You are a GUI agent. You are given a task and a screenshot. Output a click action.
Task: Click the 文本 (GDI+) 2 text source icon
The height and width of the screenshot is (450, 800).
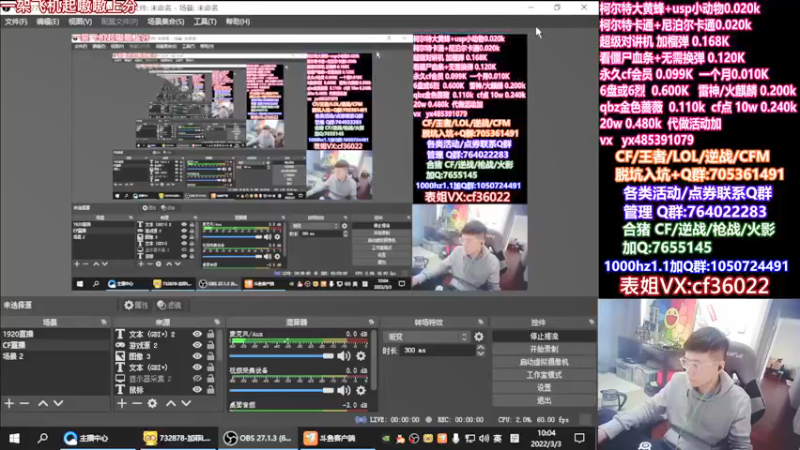(120, 334)
